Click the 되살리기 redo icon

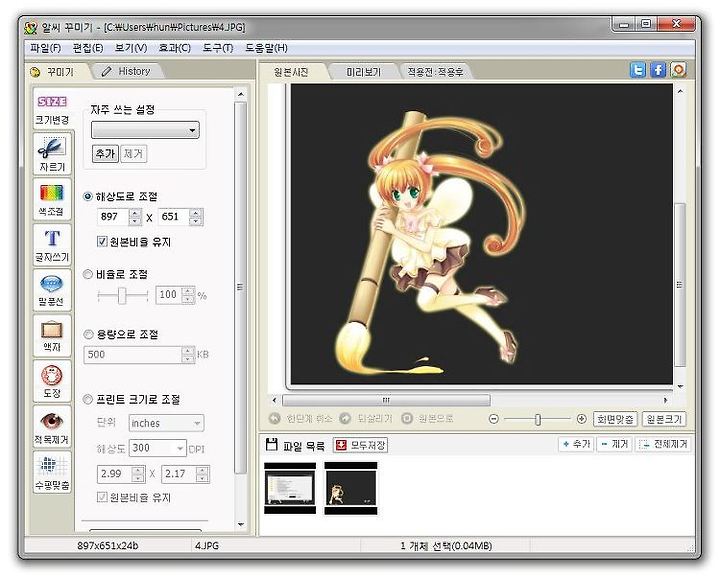pos(345,419)
